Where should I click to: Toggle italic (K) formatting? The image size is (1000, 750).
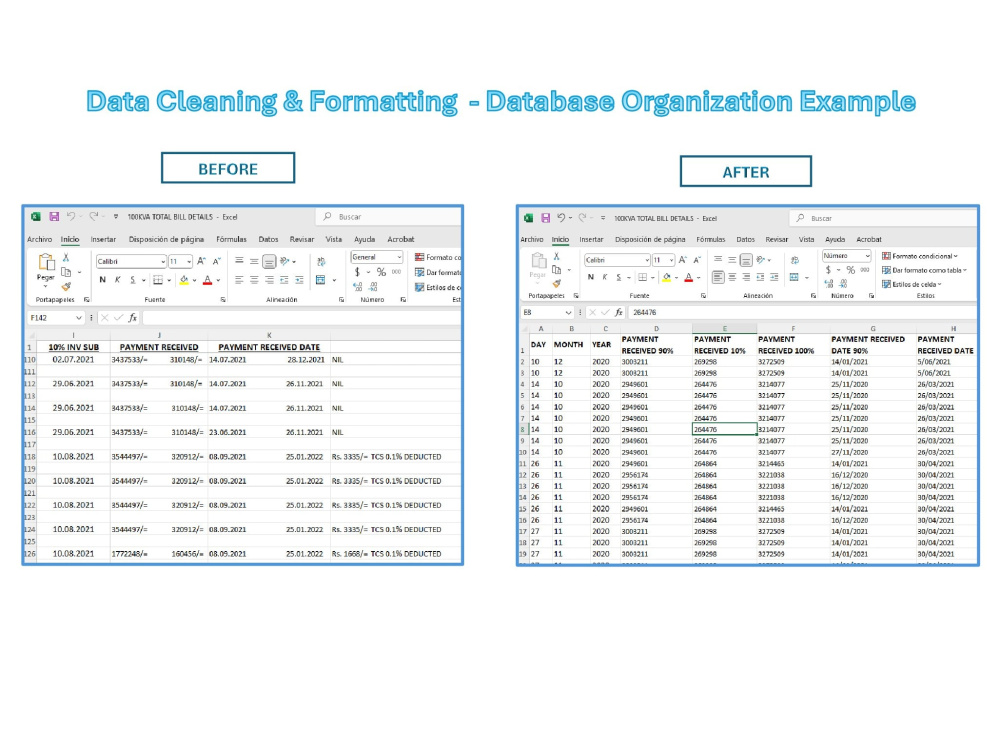(117, 278)
